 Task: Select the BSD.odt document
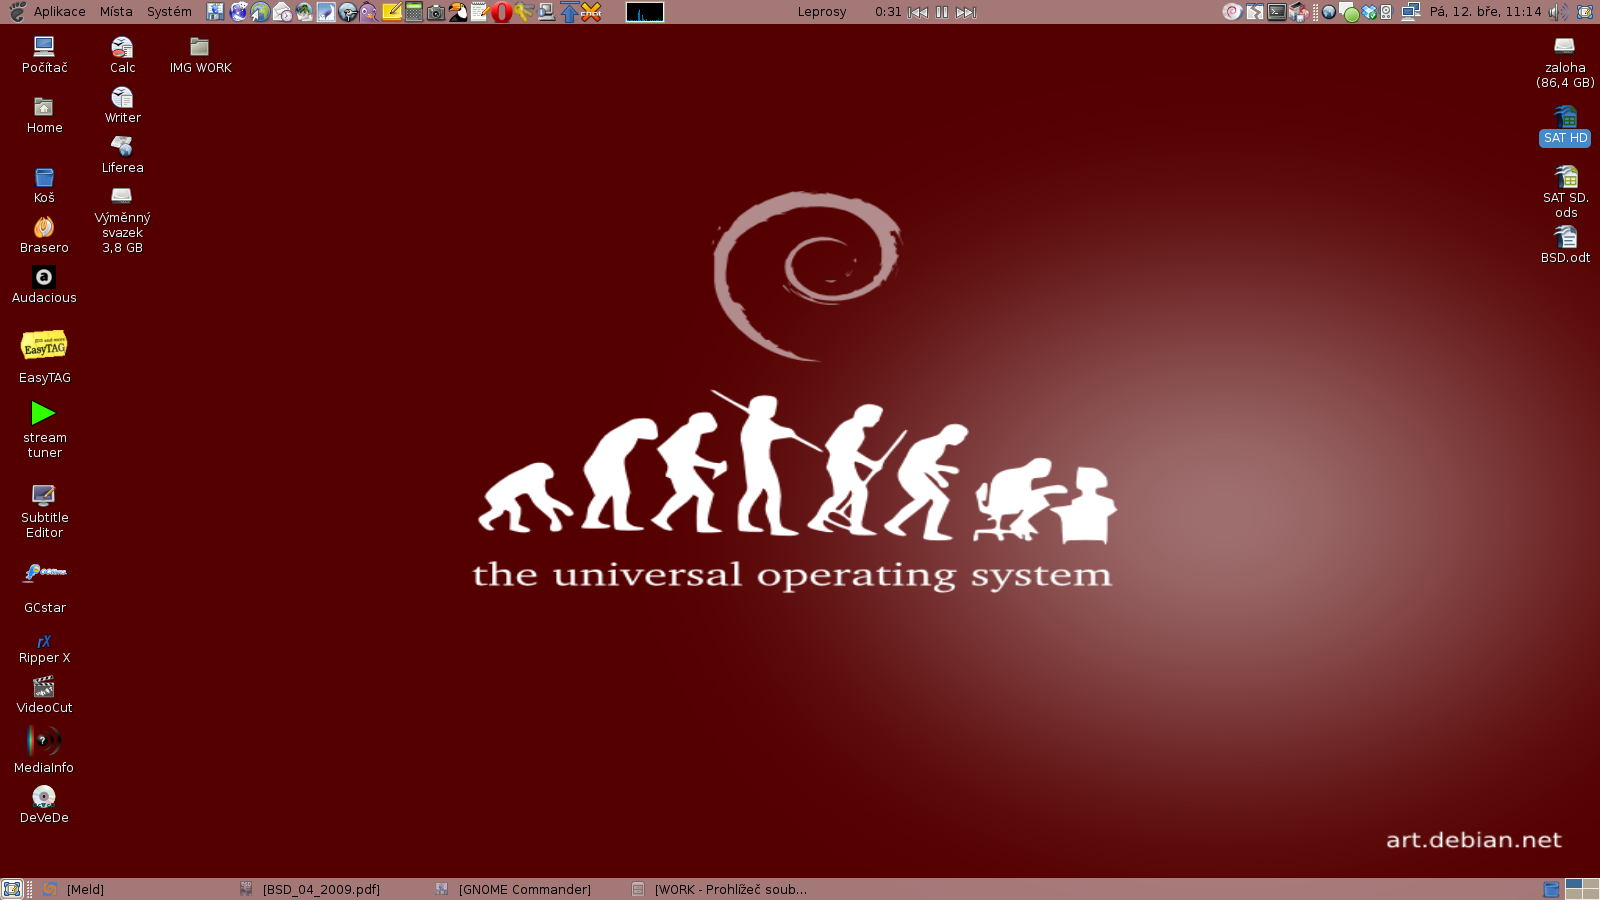(1565, 245)
